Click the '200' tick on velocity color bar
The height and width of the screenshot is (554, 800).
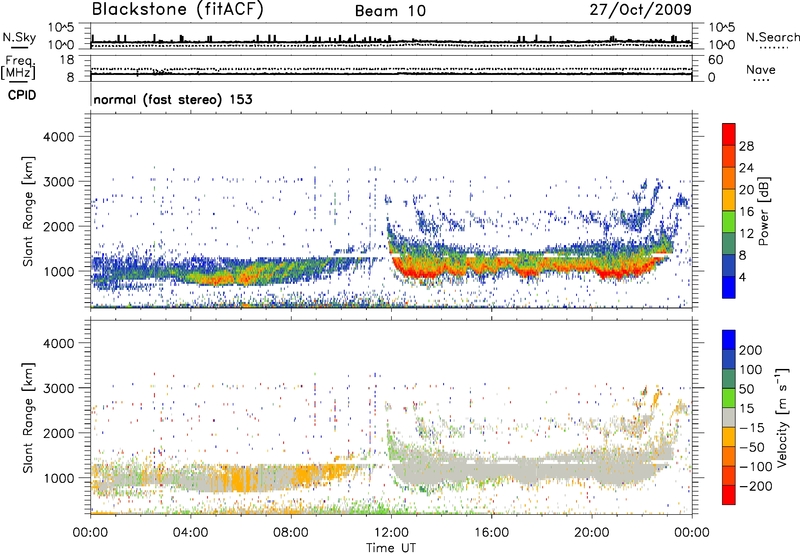point(751,350)
